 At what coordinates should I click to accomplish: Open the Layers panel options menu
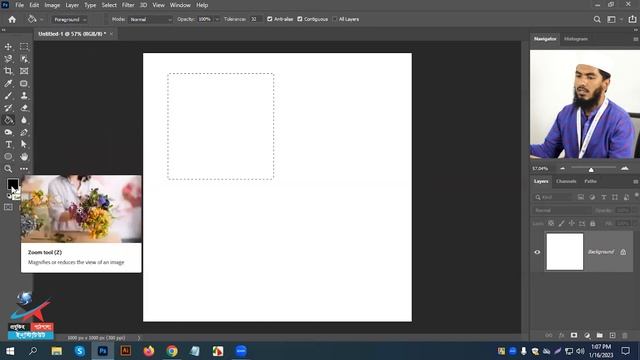[636, 181]
